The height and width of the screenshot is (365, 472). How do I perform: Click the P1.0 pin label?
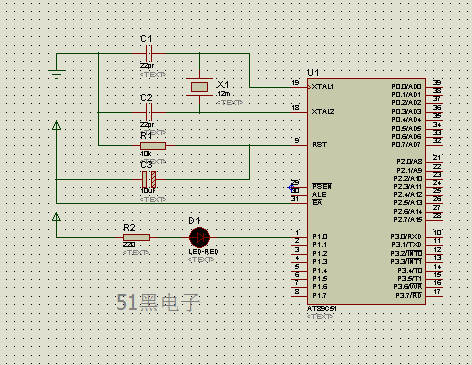tap(320, 237)
